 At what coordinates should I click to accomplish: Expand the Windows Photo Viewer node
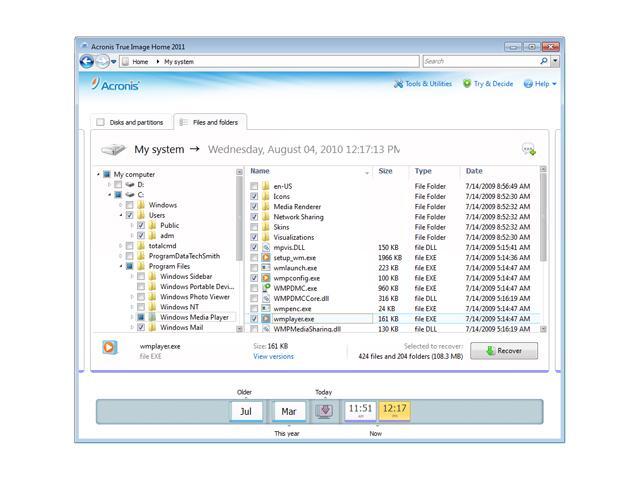click(132, 297)
